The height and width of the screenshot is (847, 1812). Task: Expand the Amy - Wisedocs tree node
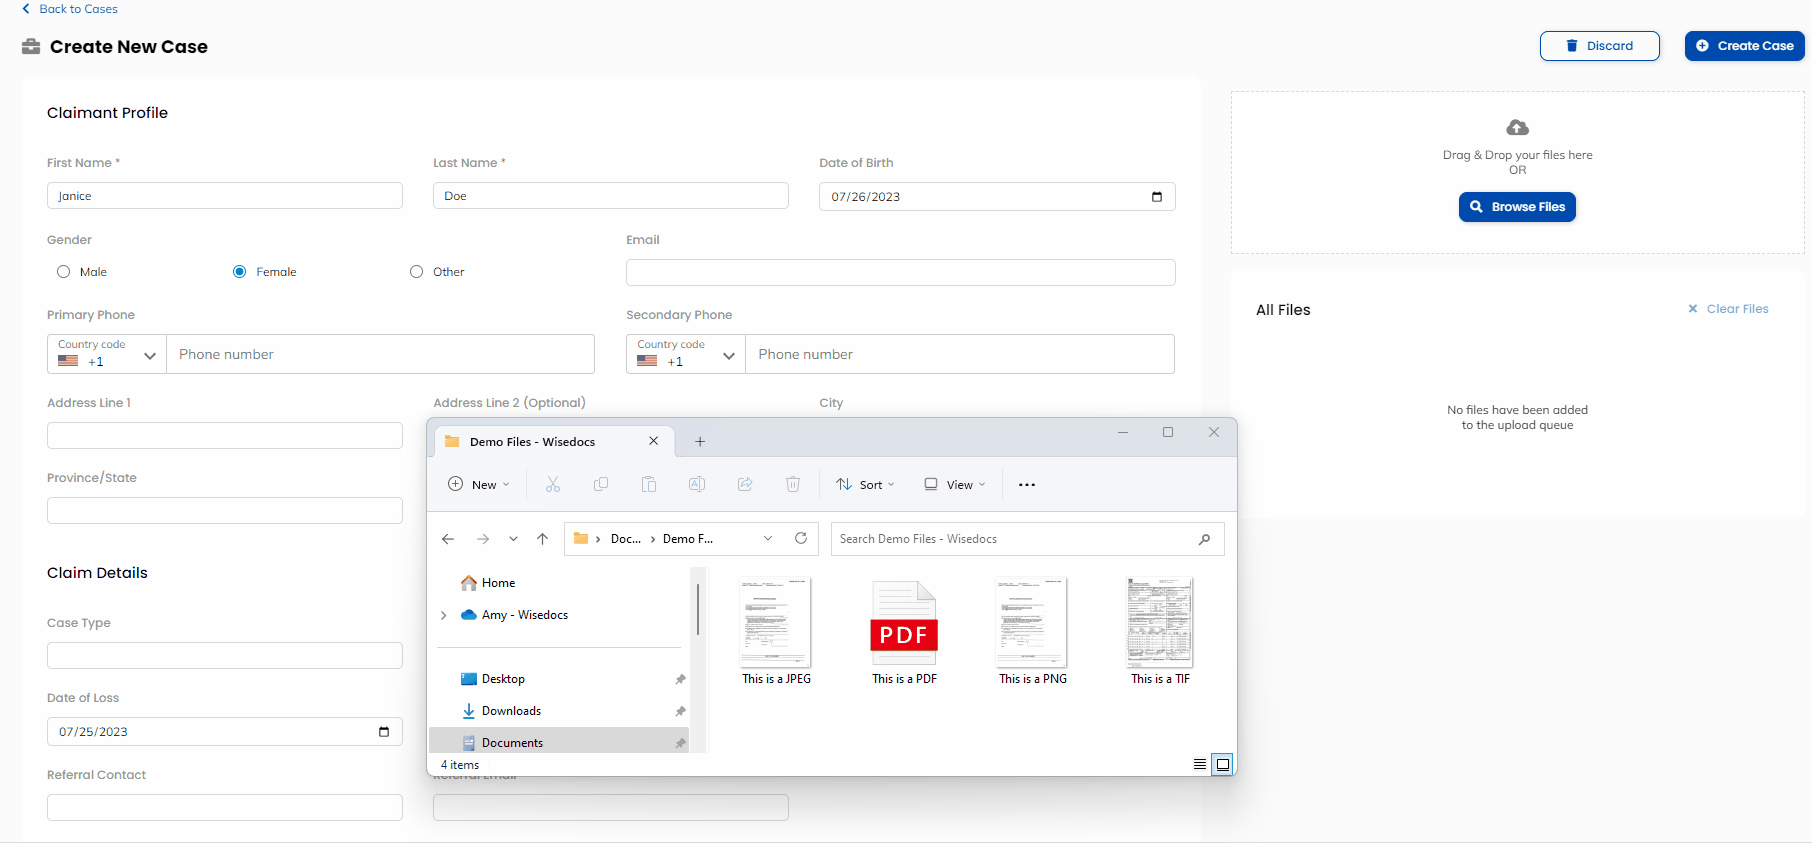coord(443,615)
